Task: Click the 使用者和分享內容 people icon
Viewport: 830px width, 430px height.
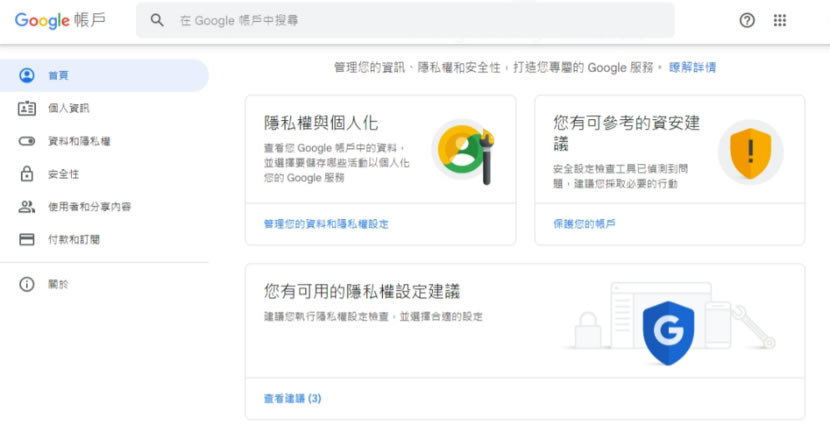Action: [x=27, y=207]
